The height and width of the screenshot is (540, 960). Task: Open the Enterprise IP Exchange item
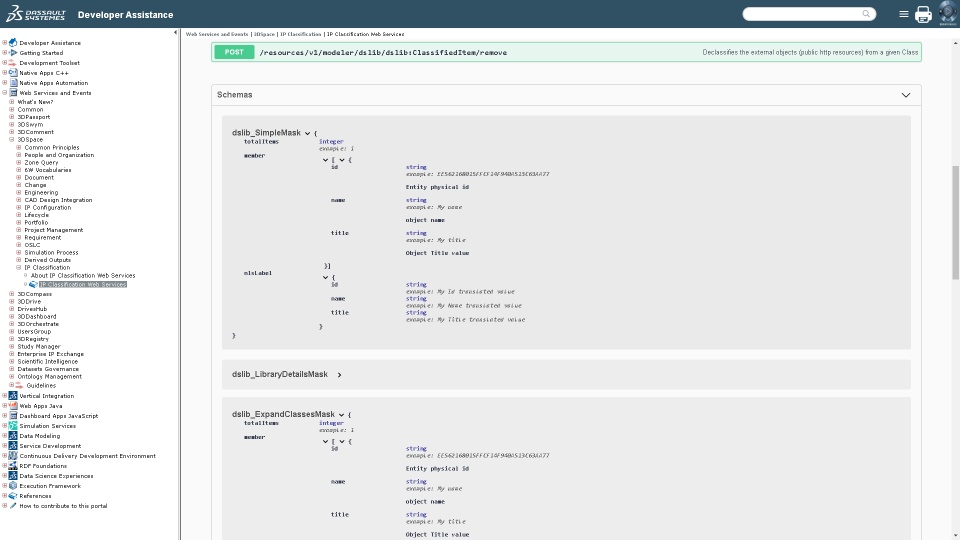coord(50,354)
